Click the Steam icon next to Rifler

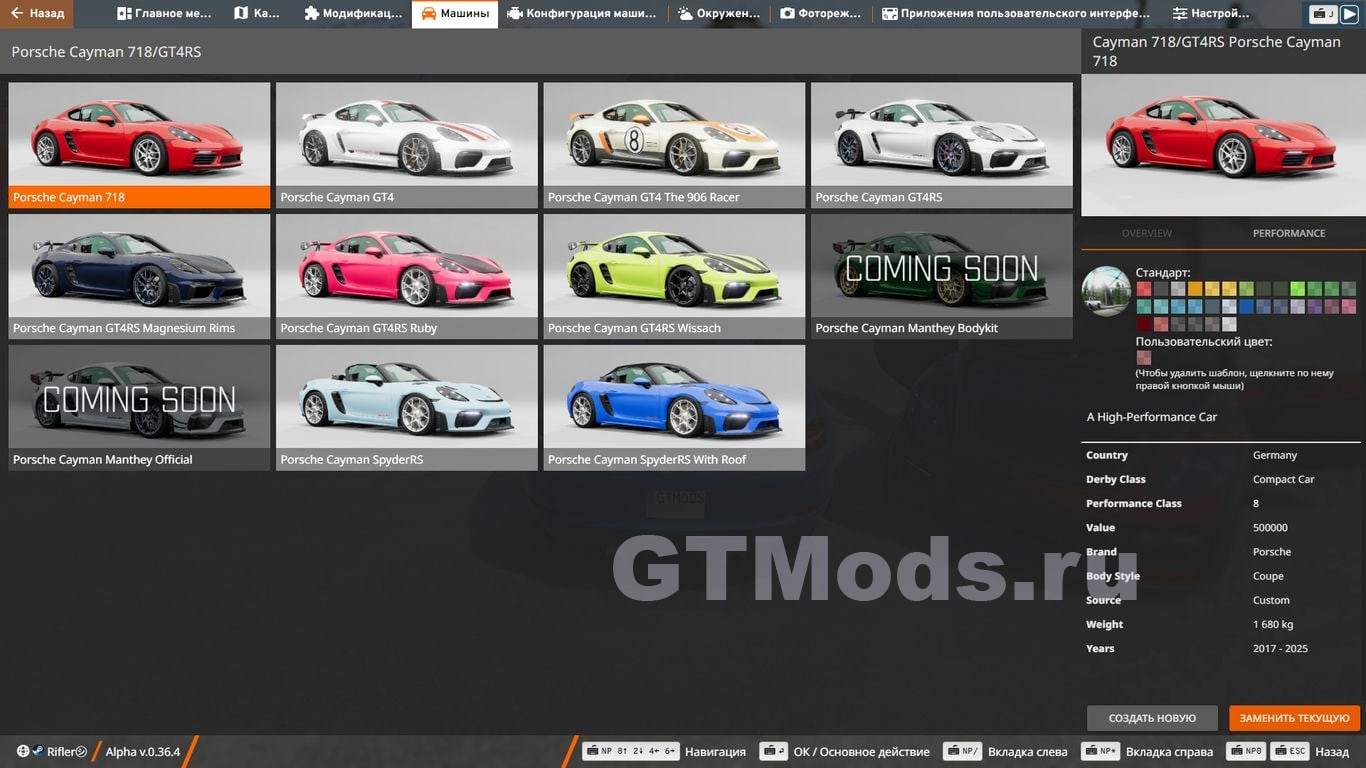[x=37, y=751]
